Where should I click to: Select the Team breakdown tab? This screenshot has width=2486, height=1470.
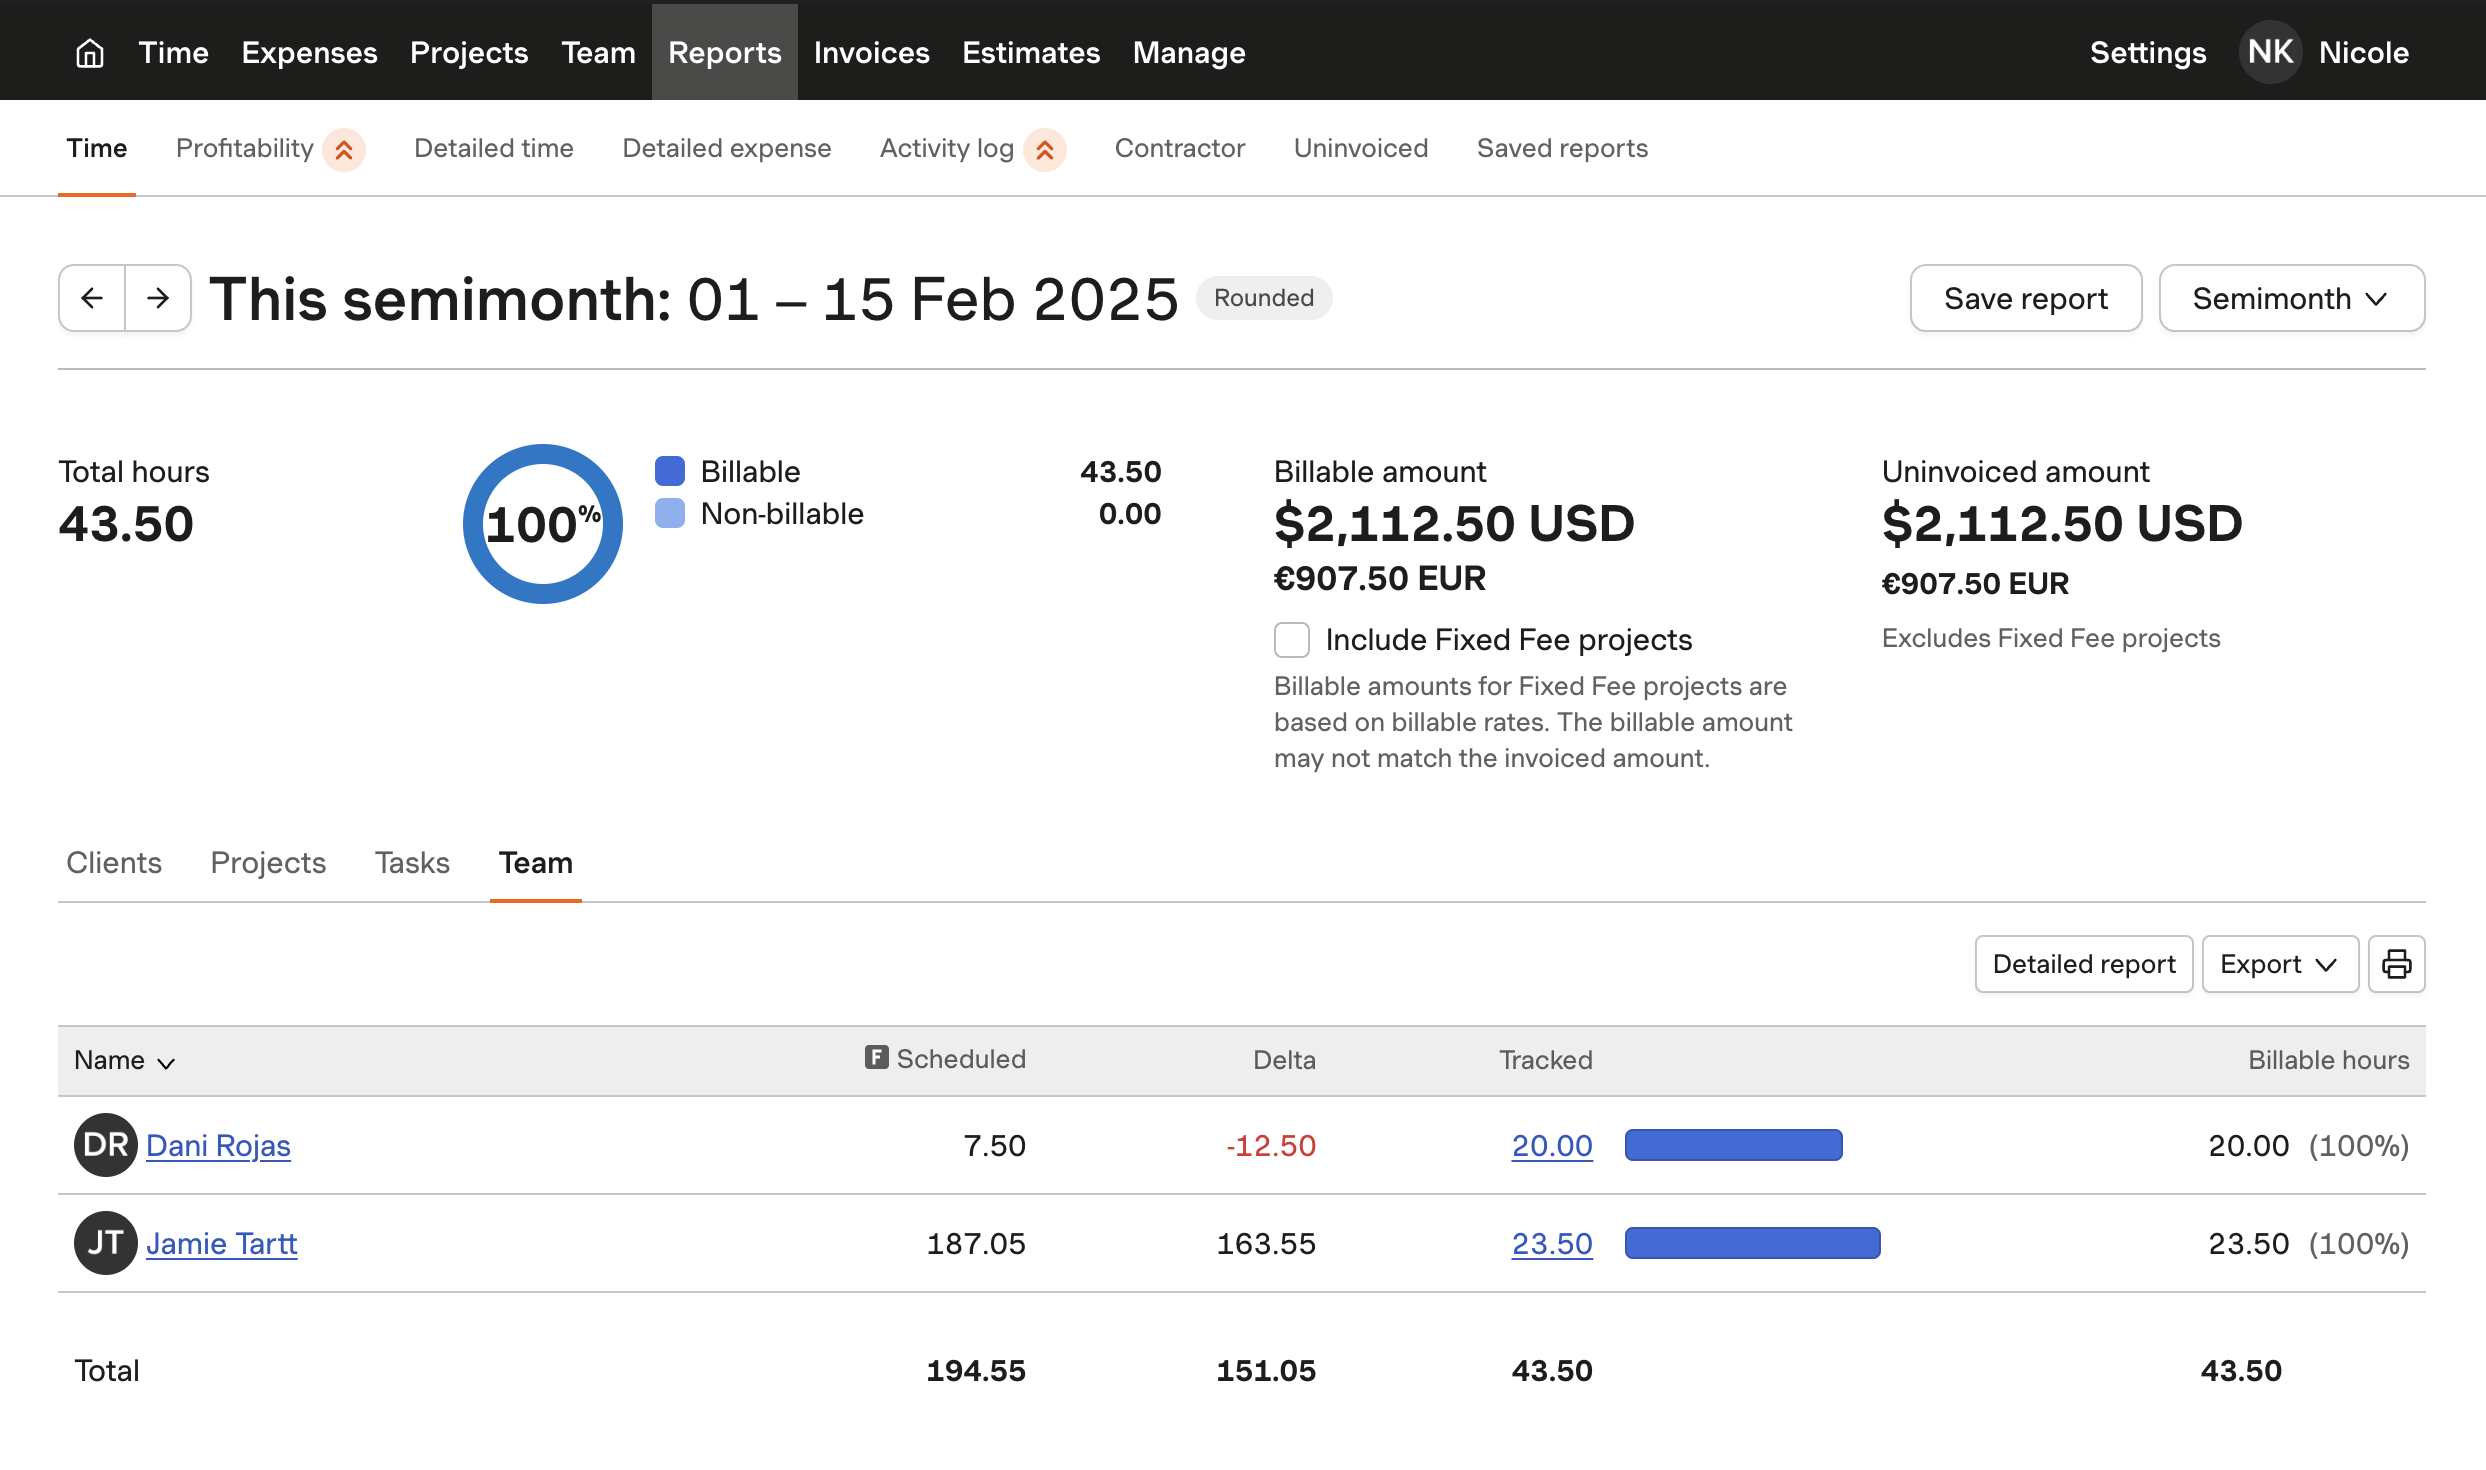tap(536, 863)
